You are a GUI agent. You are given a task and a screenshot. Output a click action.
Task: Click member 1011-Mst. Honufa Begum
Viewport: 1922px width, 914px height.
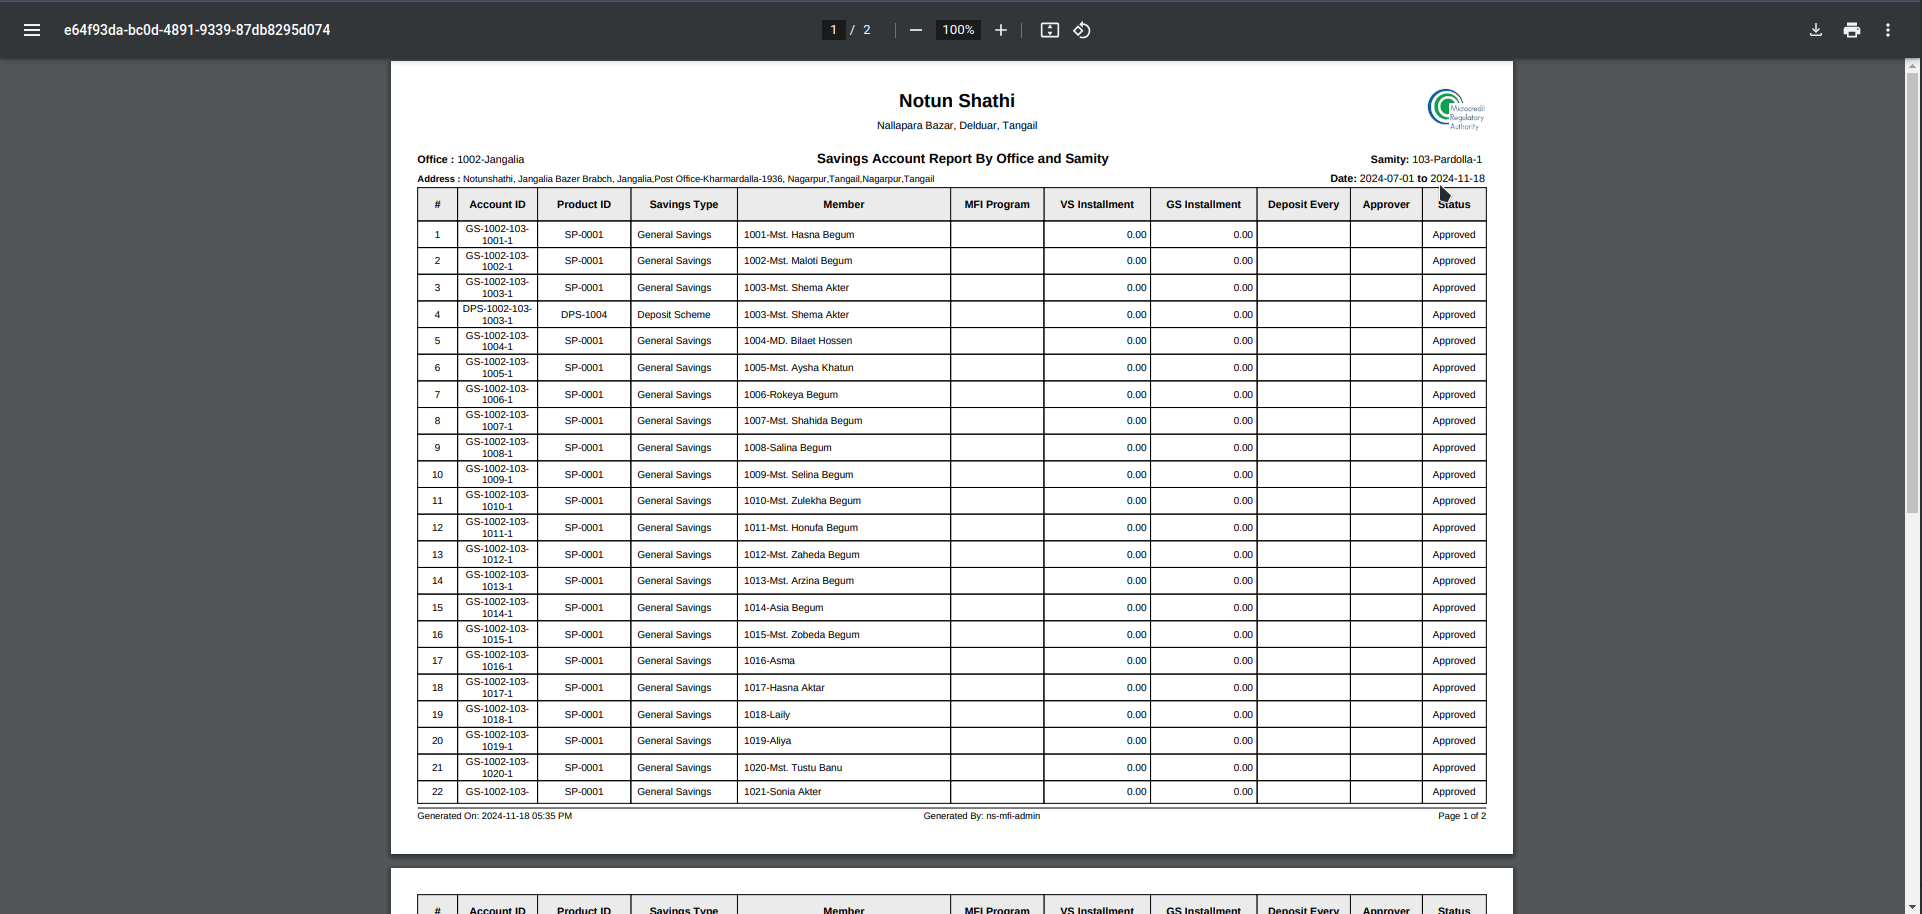801,528
